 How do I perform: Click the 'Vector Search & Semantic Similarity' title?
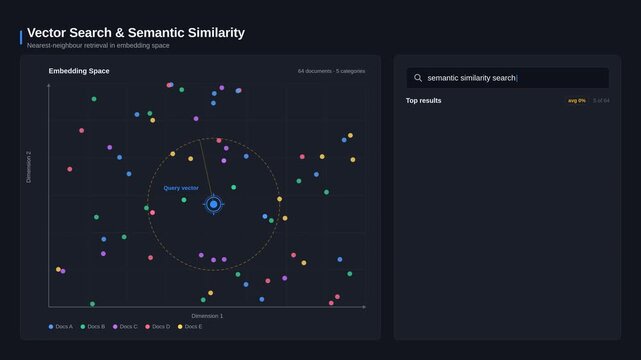pyautogui.click(x=136, y=33)
